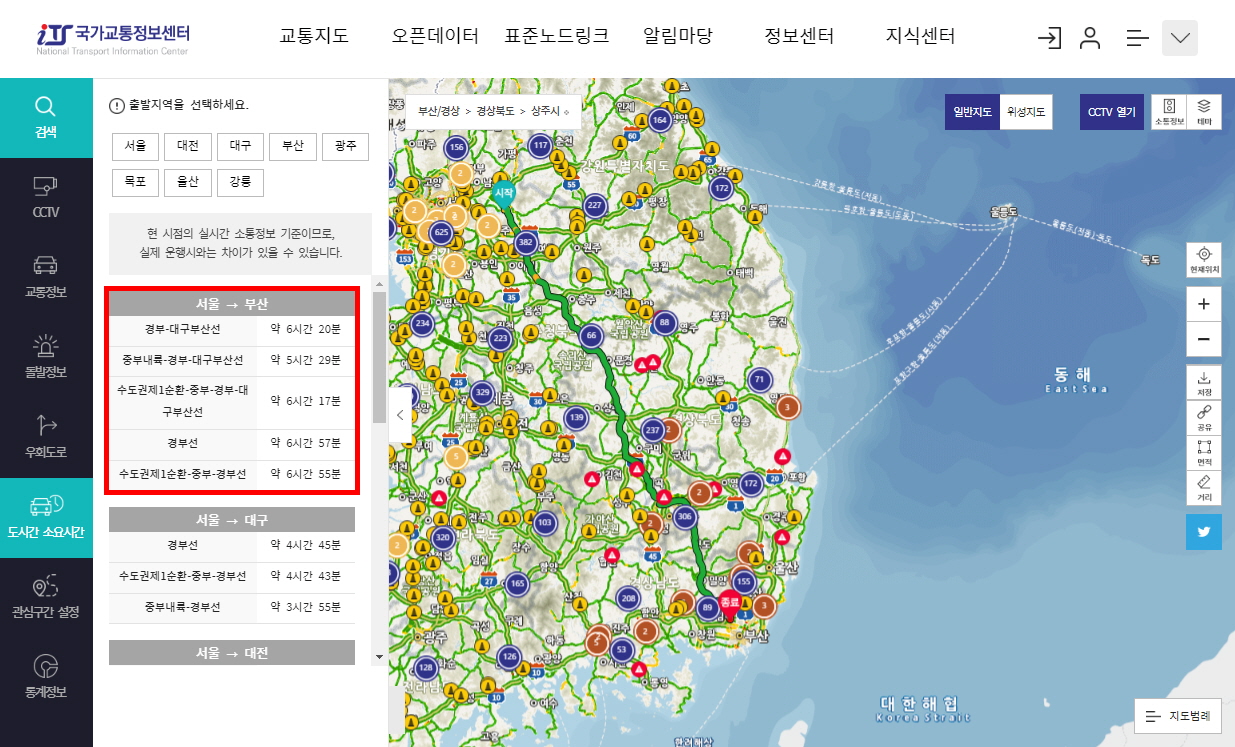Open the 지도범례 map legend
The image size is (1235, 747).
coord(1178,716)
